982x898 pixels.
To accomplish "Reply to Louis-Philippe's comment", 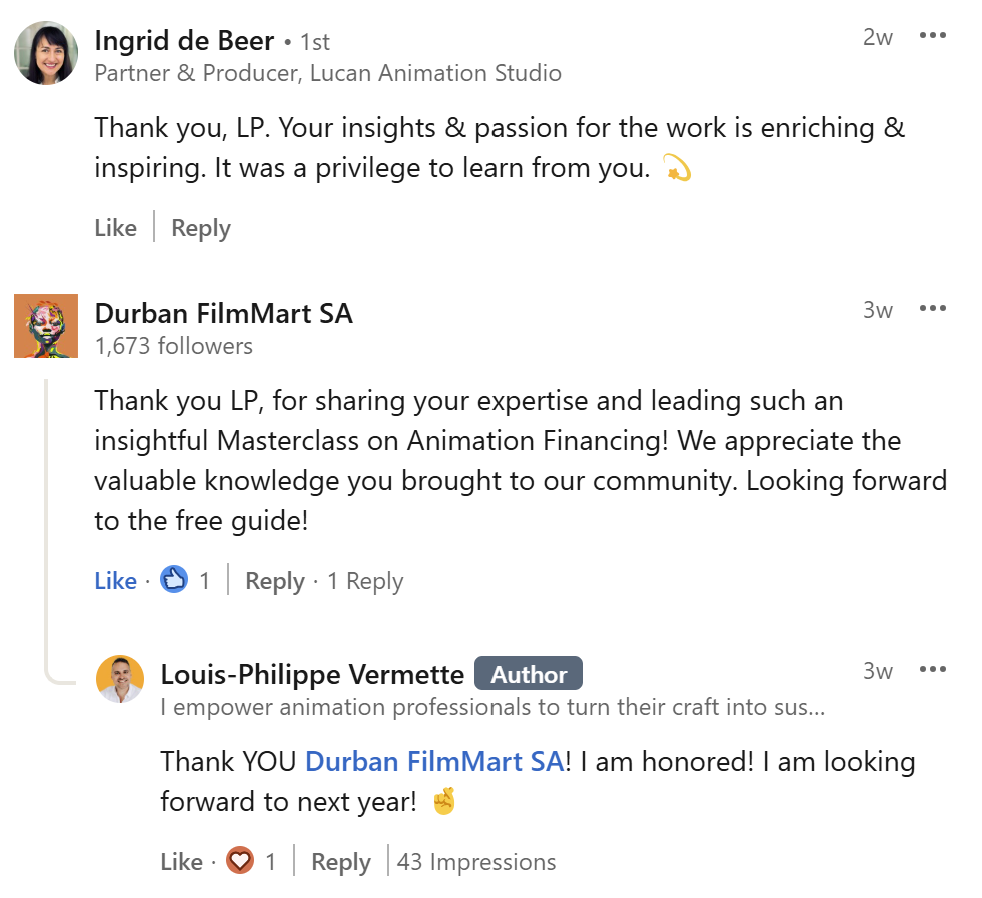I will click(340, 862).
